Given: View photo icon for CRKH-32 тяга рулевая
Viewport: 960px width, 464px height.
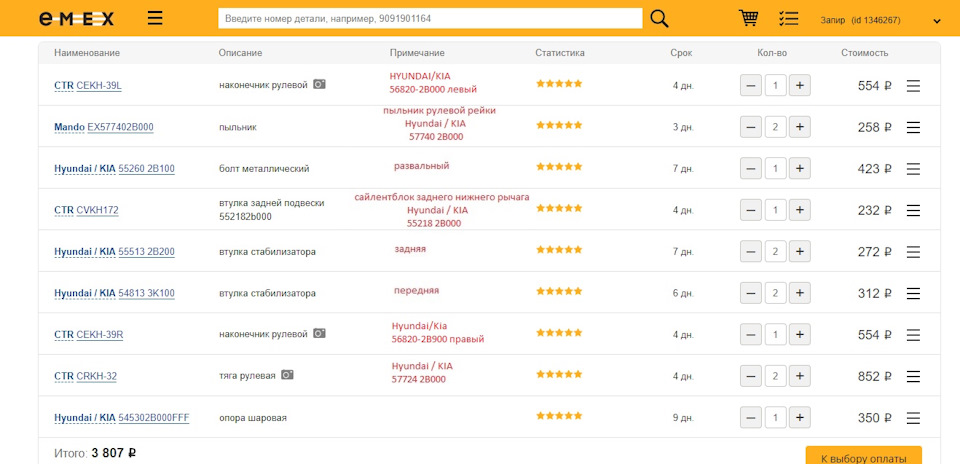Looking at the screenshot, I should point(287,375).
